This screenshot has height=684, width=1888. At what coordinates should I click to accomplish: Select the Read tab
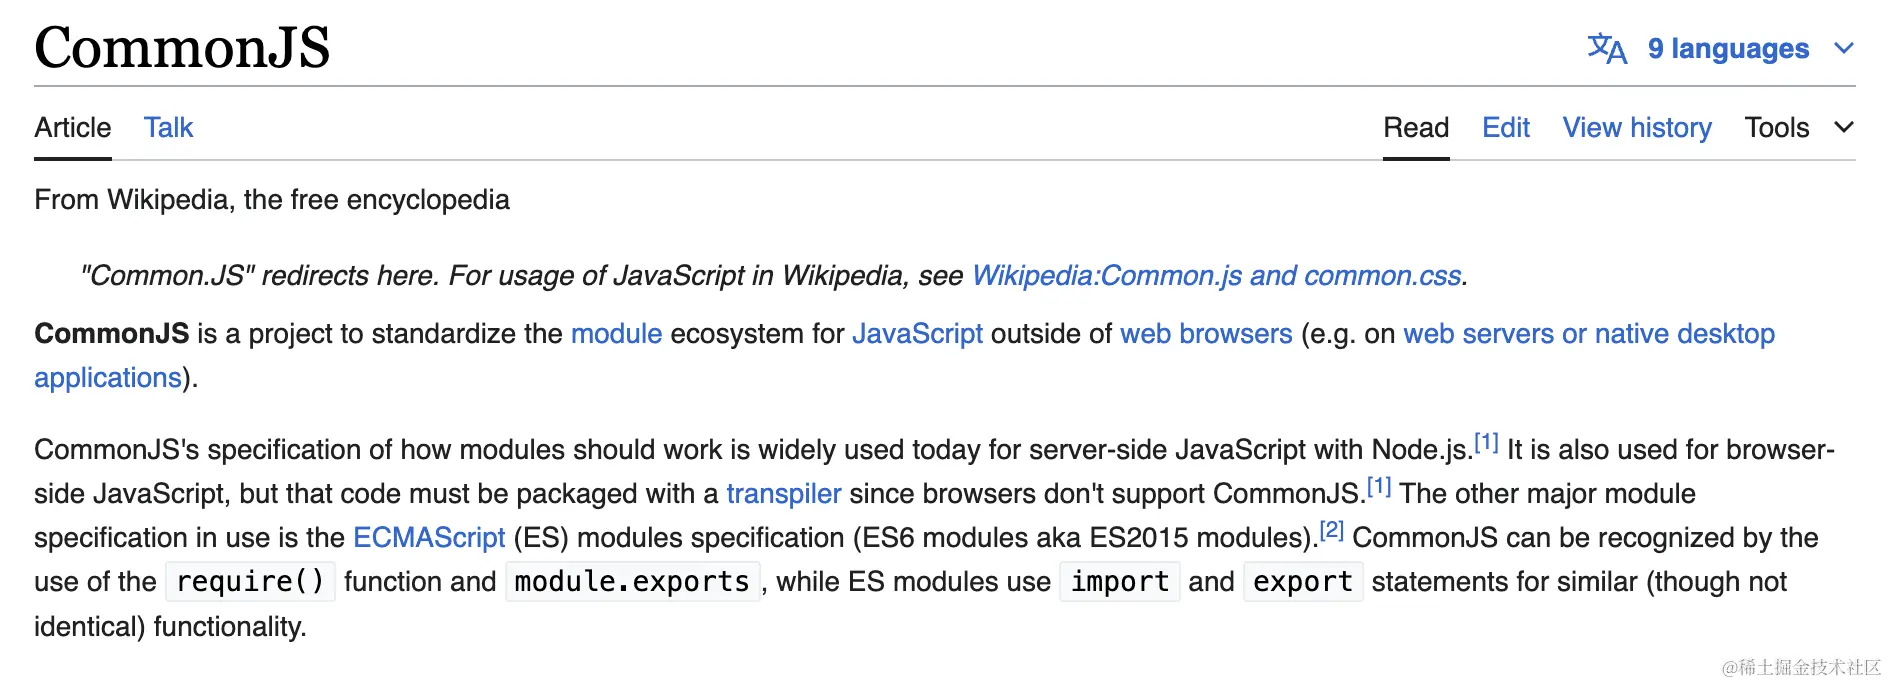click(x=1416, y=127)
